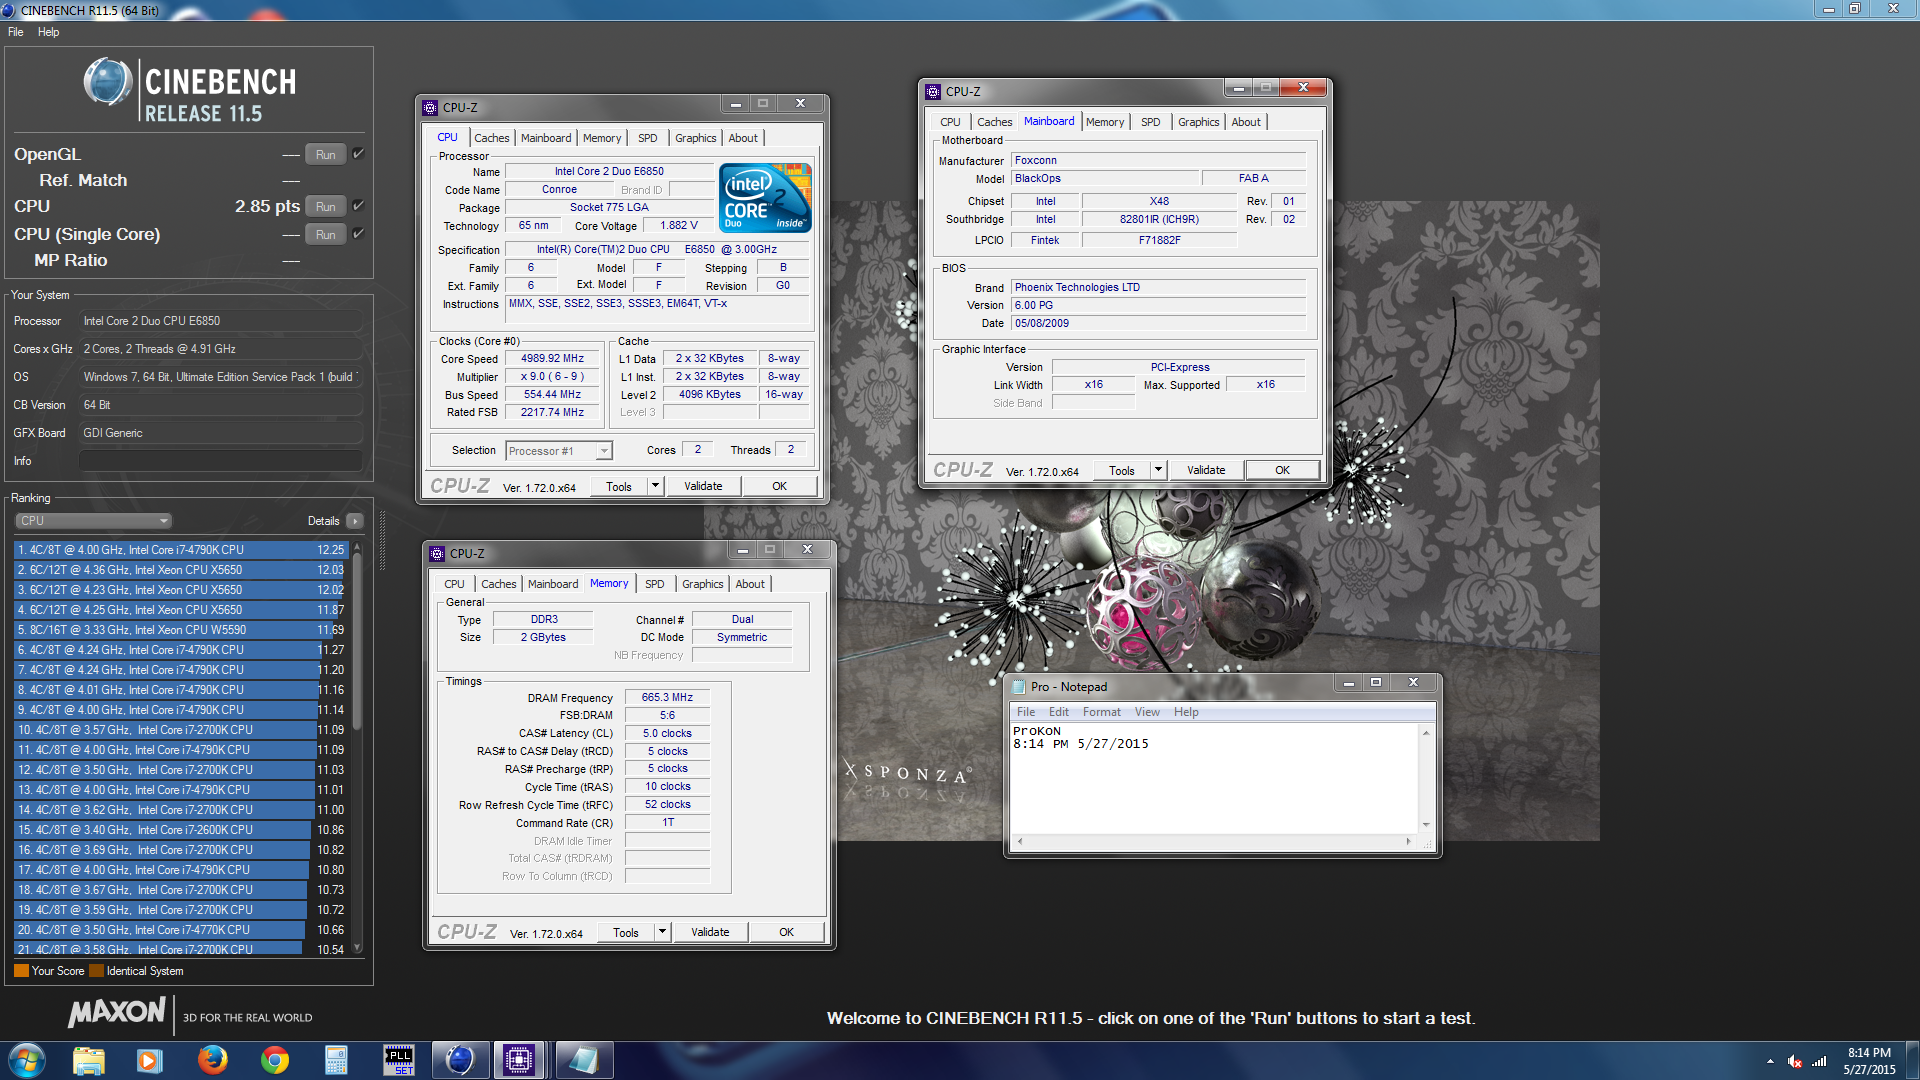Viewport: 1920px width, 1080px height.
Task: Click OK in Mainboard CPU-Z window
Action: [1283, 470]
